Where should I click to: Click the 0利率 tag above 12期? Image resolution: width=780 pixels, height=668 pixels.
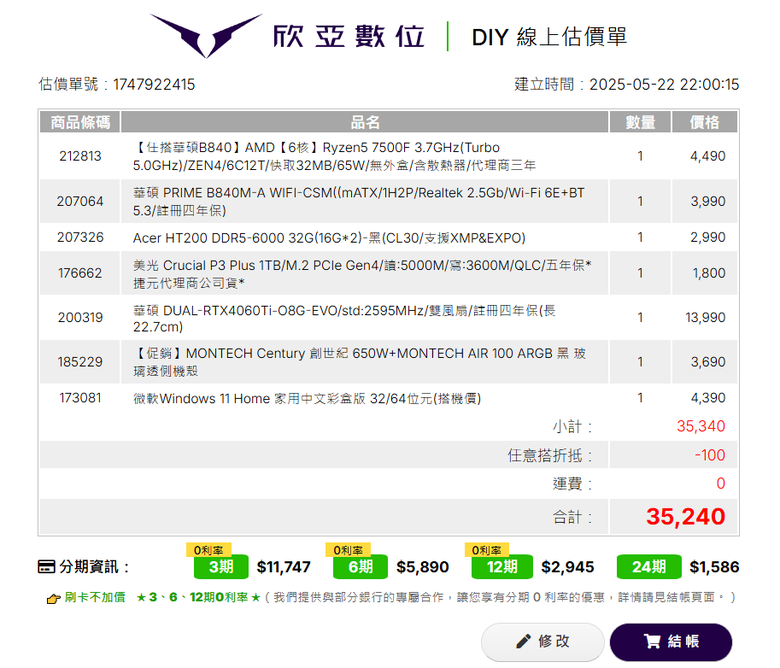487,550
